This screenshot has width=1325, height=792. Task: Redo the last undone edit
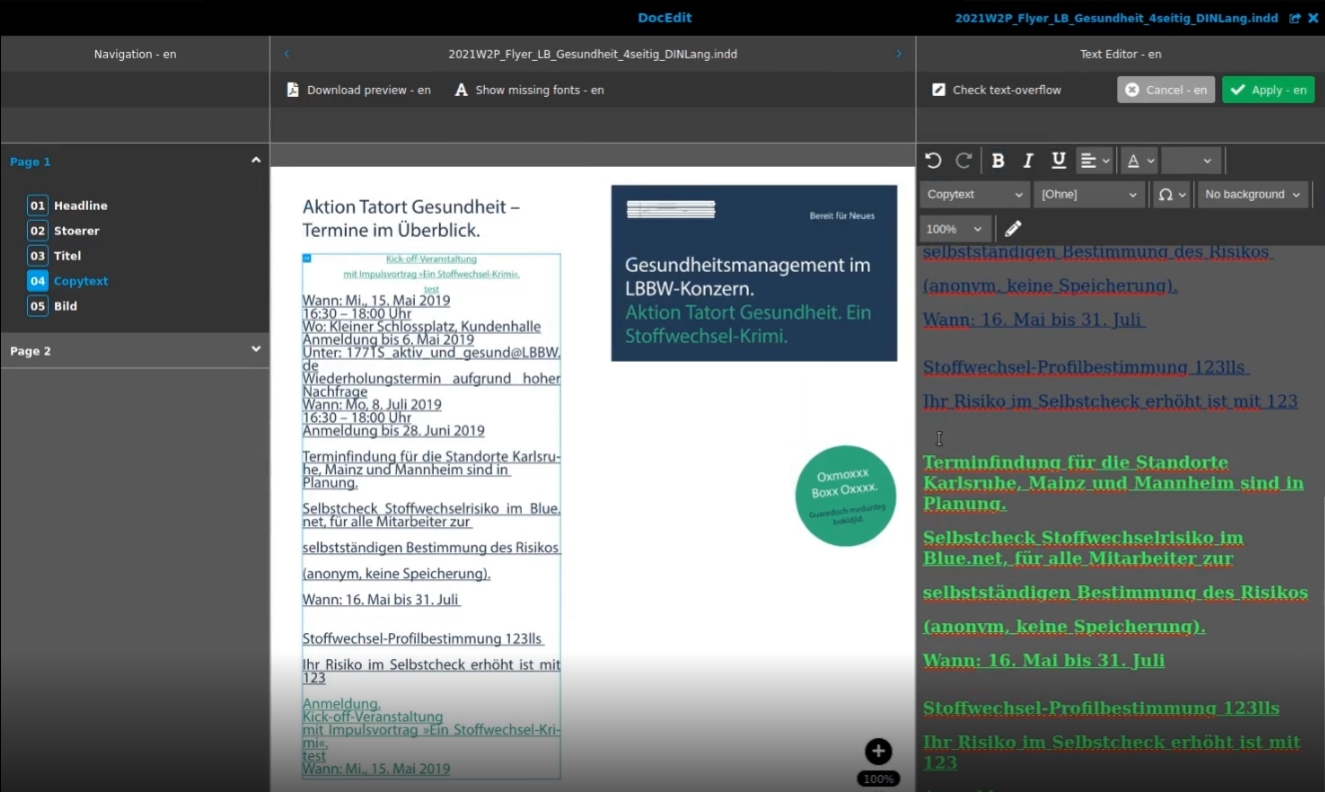(964, 161)
